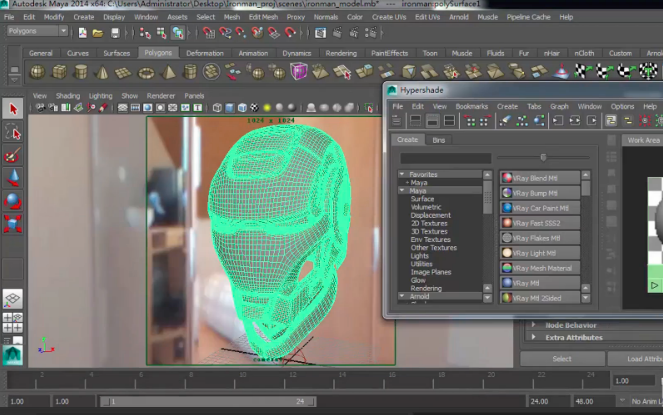Toggle Hypershade top tabs only view

tap(416, 121)
